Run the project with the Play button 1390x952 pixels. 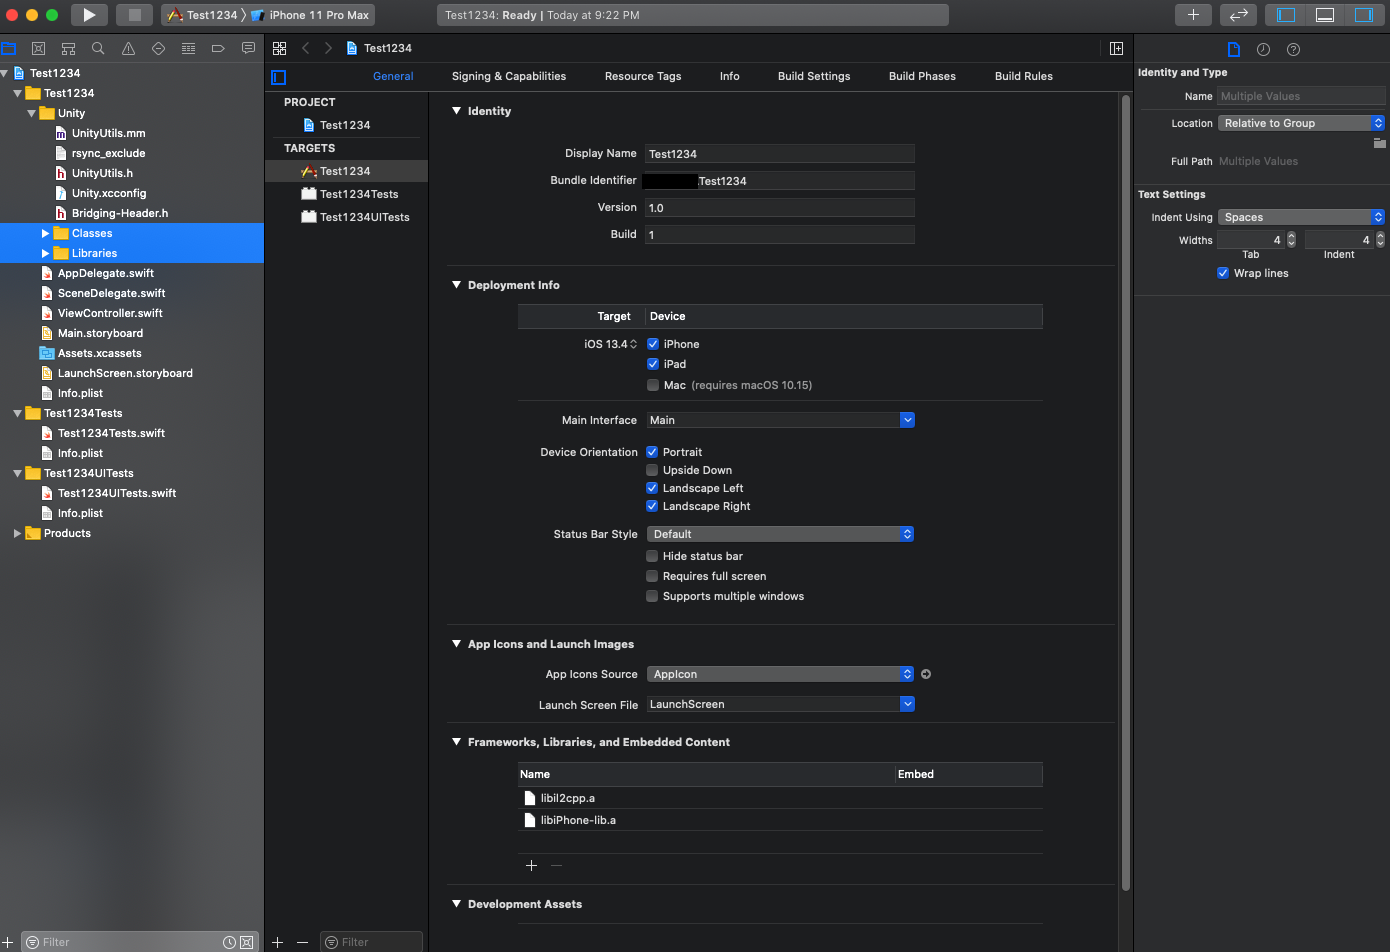[89, 15]
